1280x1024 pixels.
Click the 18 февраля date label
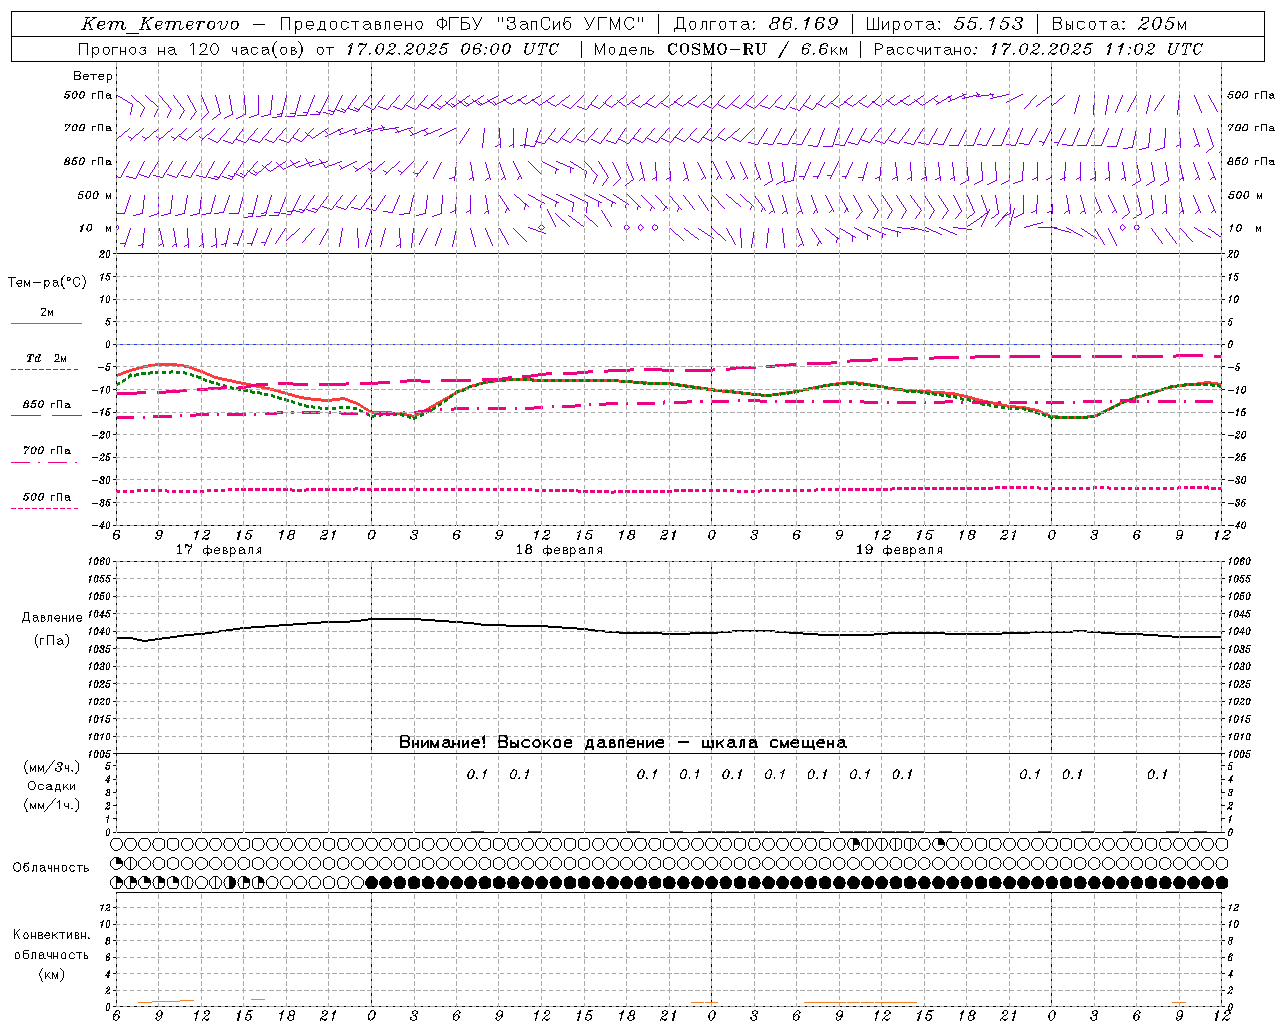click(559, 550)
